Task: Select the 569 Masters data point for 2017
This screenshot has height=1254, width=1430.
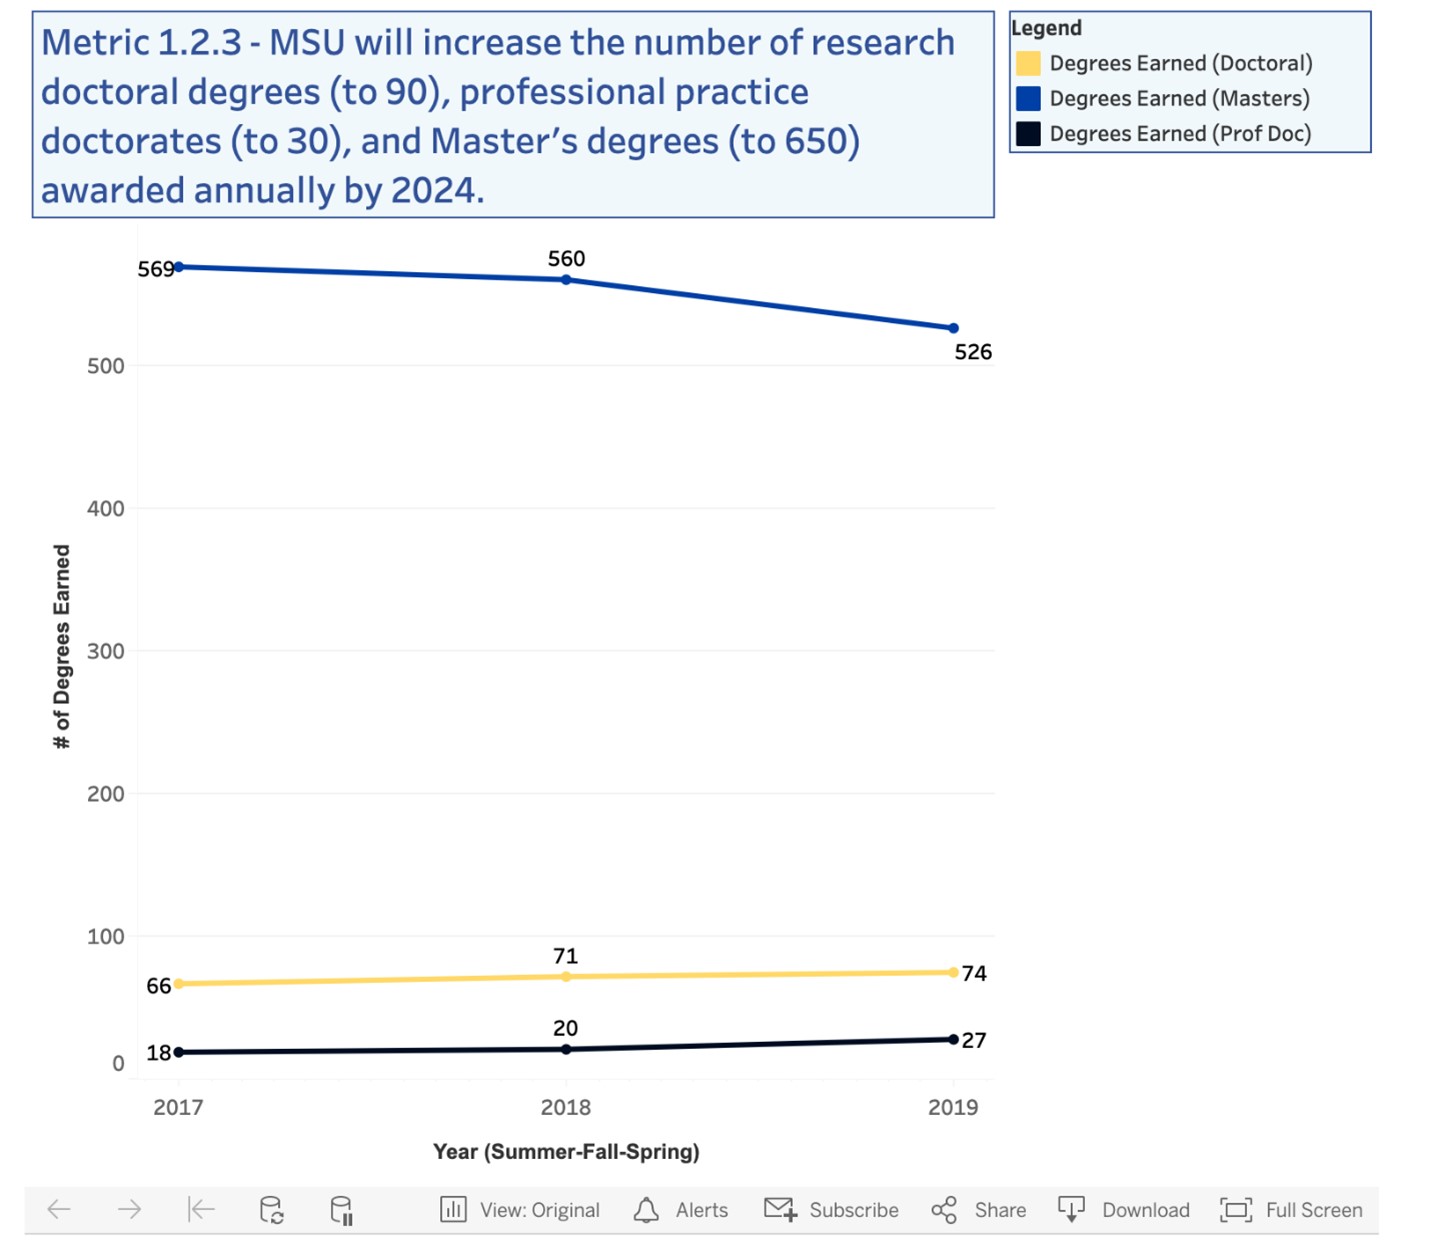Action: click(179, 267)
